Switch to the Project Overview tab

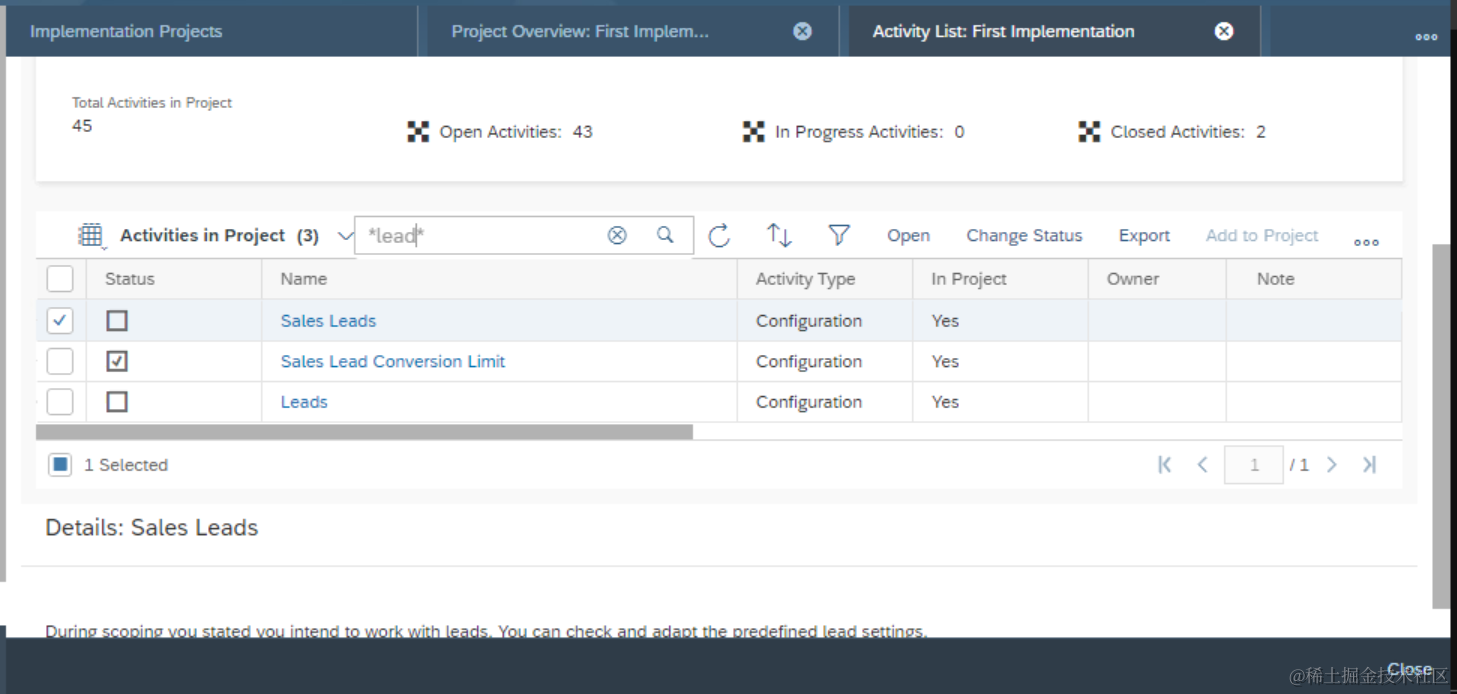point(580,31)
